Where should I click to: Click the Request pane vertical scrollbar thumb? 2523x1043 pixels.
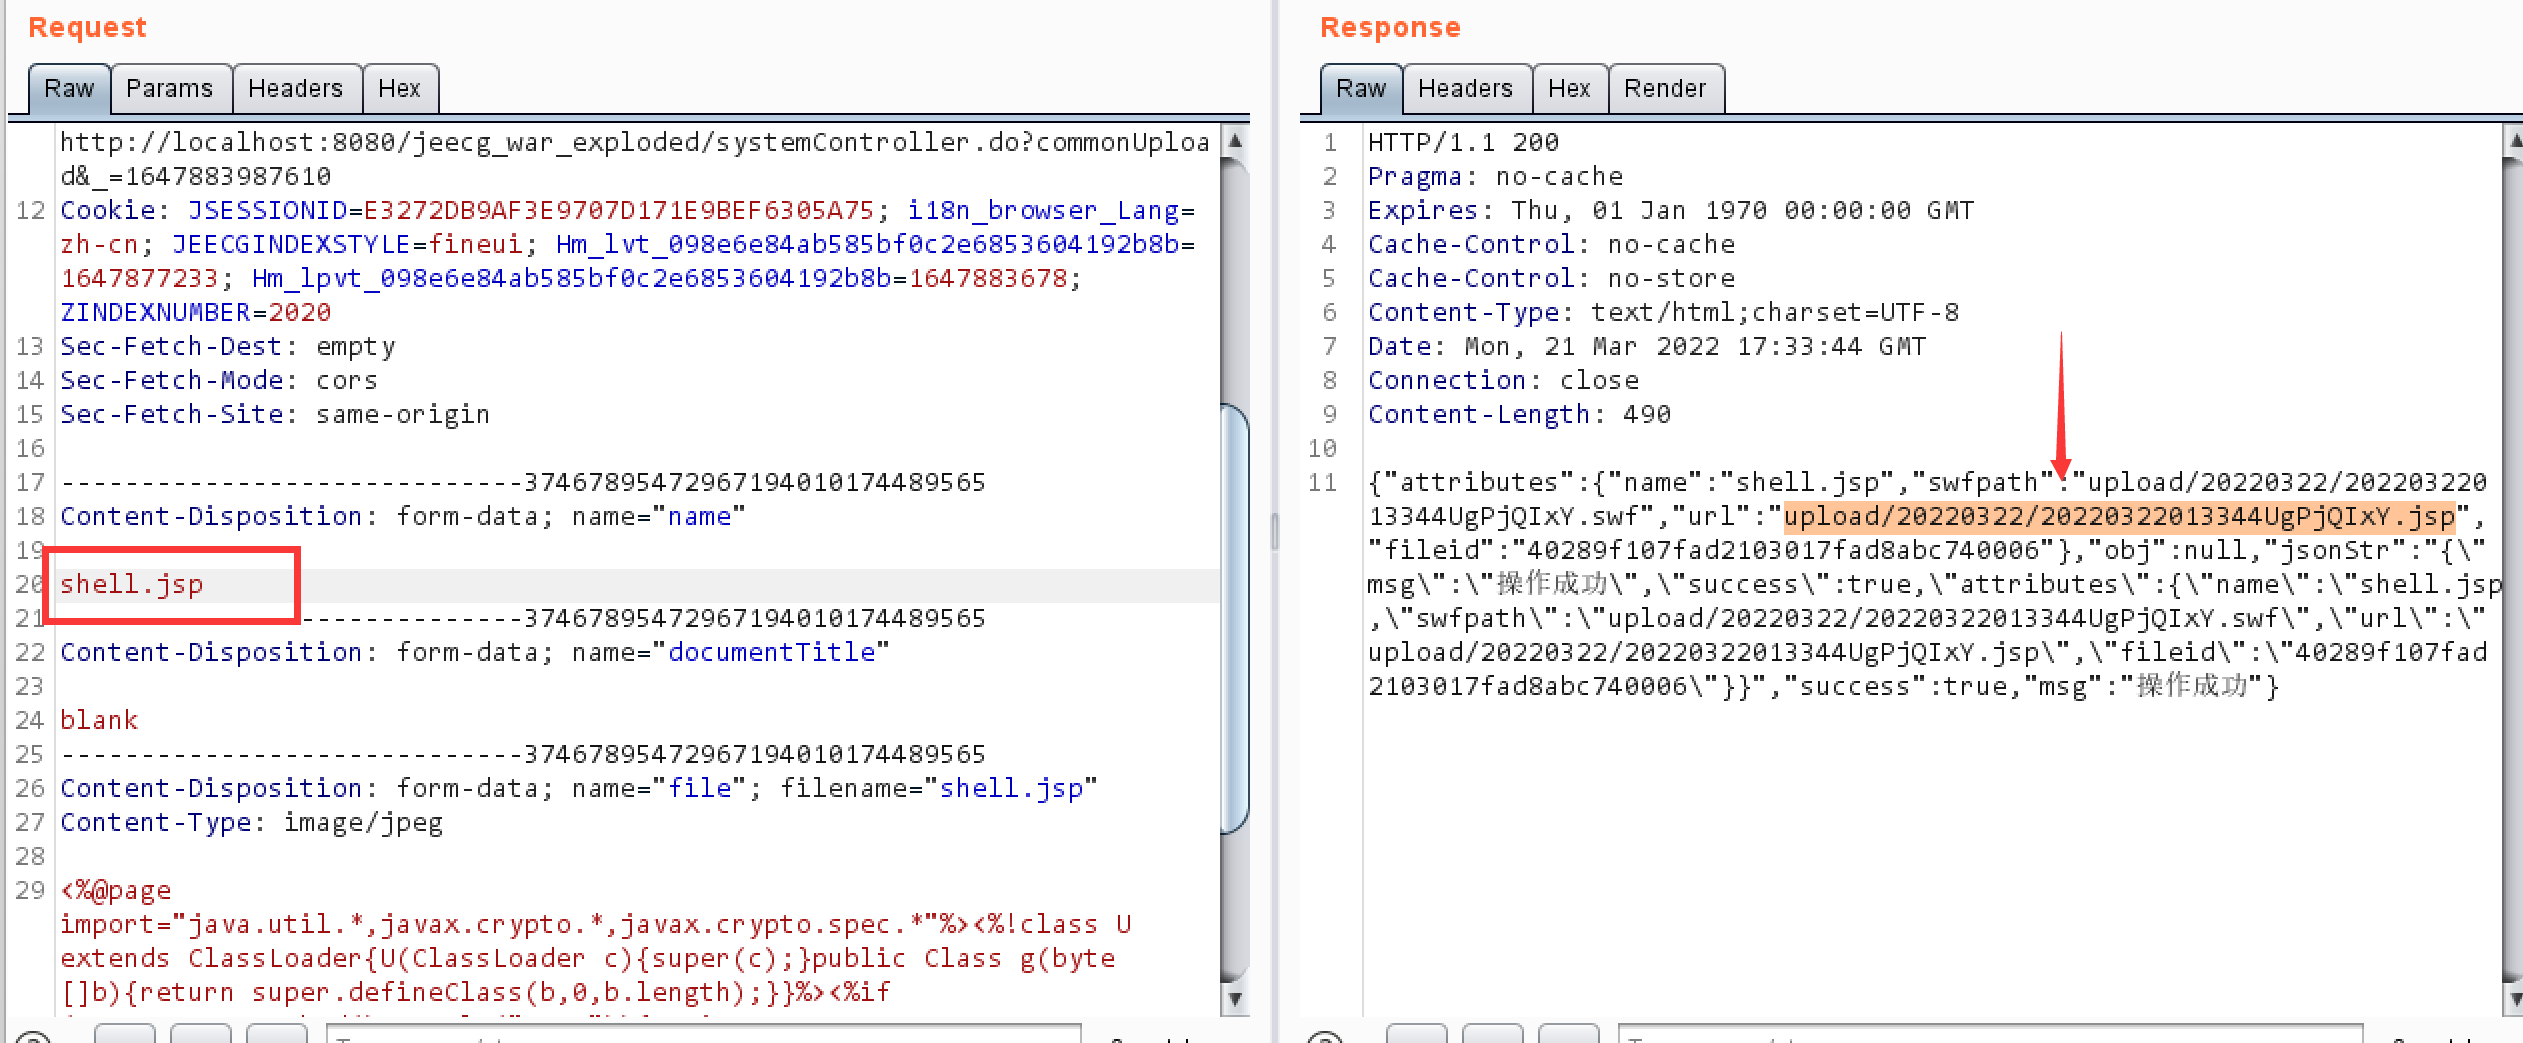[x=1235, y=618]
